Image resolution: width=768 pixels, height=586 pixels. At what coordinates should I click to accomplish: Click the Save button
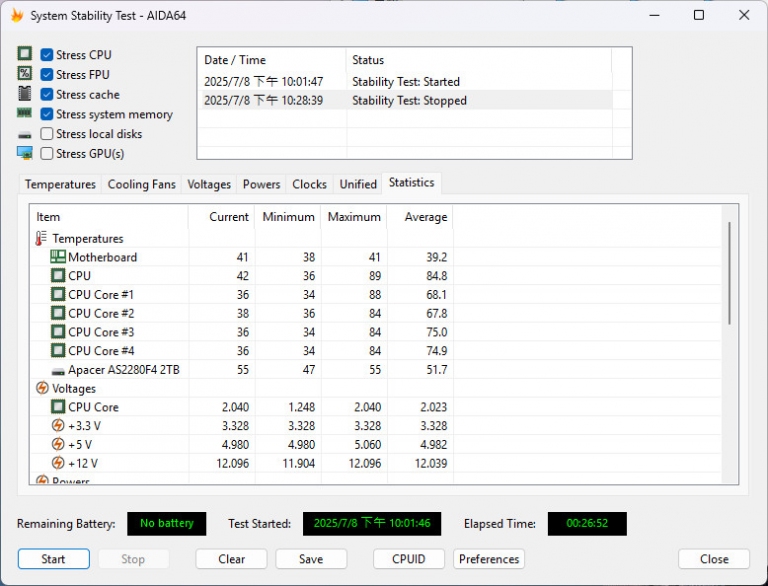point(311,559)
